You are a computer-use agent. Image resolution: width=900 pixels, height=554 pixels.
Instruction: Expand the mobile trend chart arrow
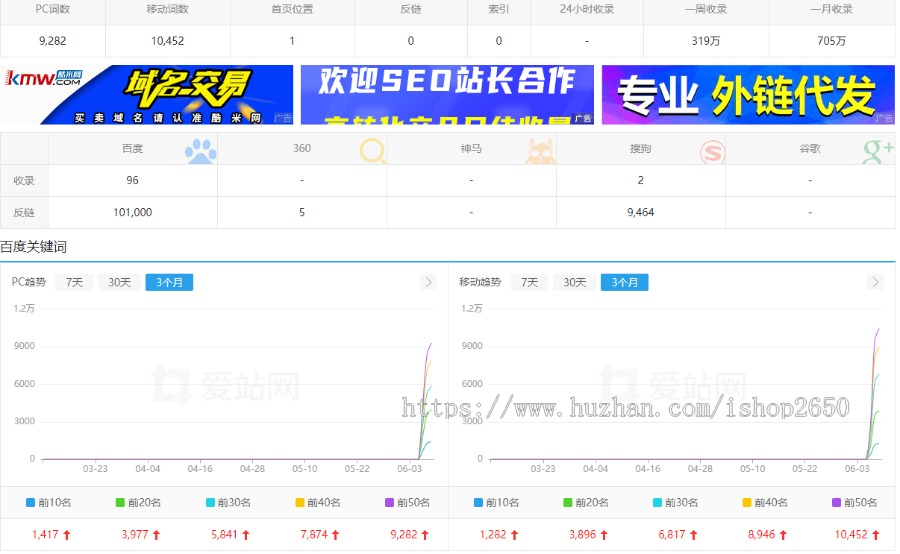pyautogui.click(x=877, y=282)
